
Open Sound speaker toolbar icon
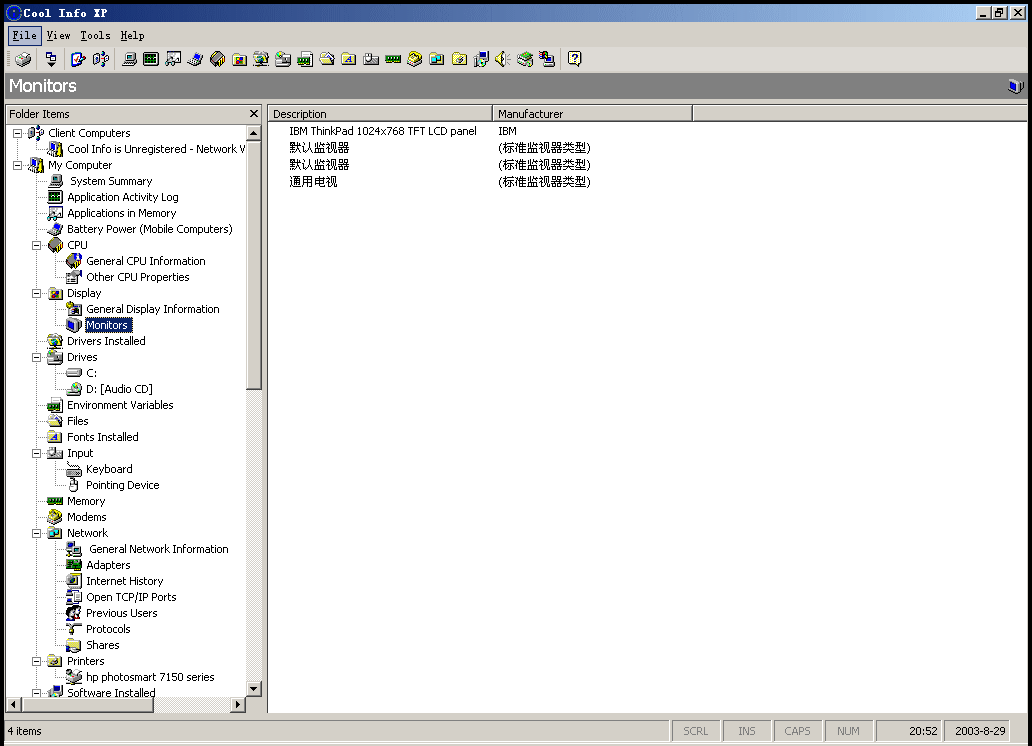point(503,59)
